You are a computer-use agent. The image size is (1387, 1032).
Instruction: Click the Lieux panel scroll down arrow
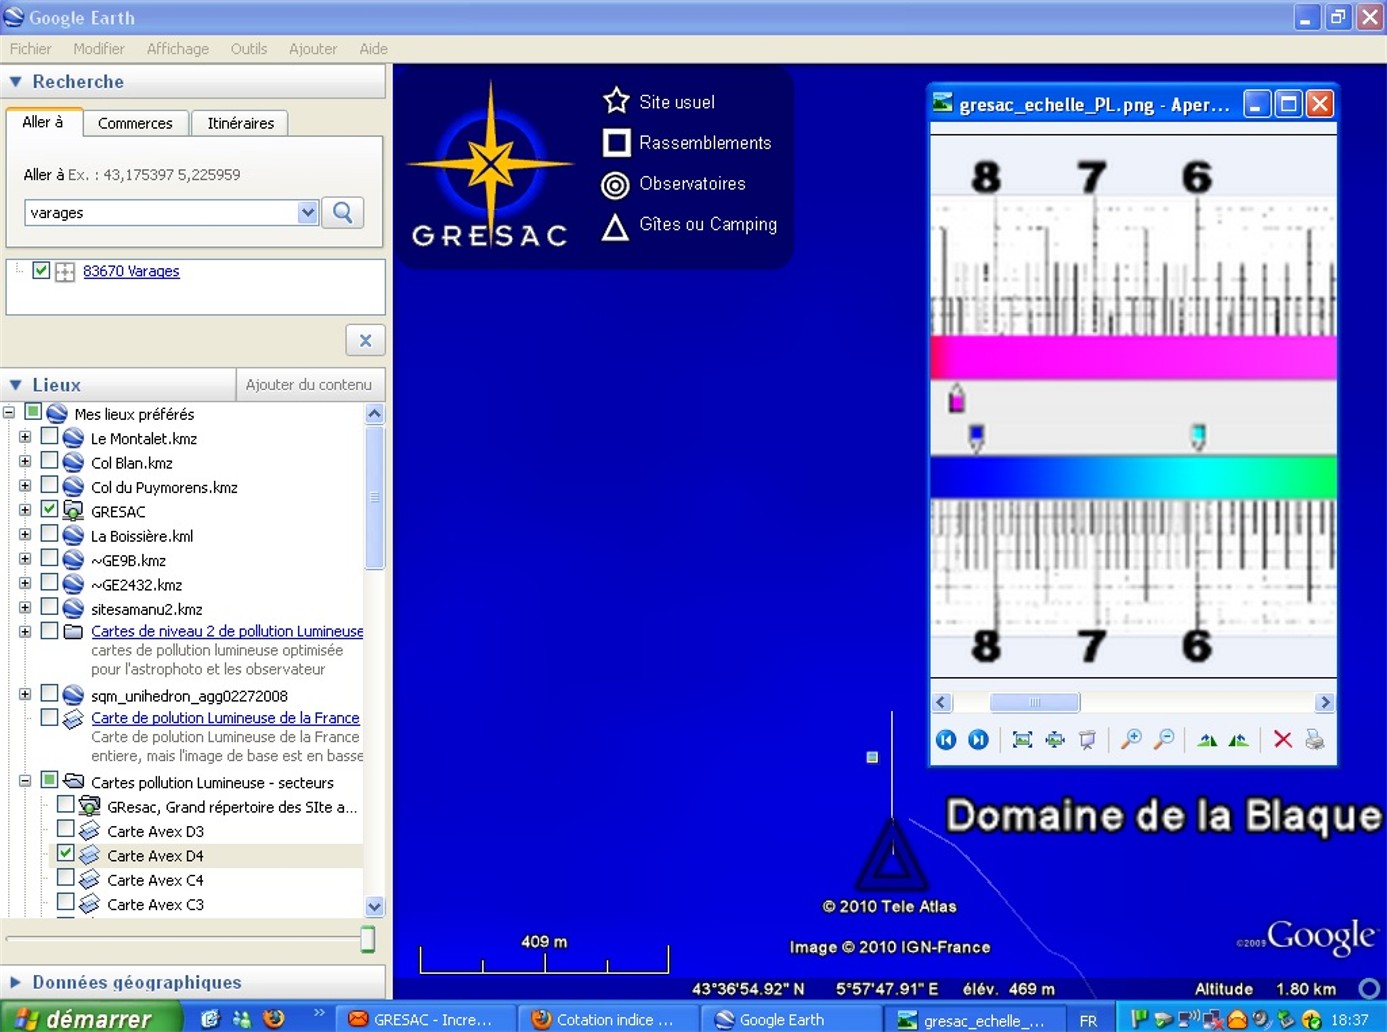(375, 907)
